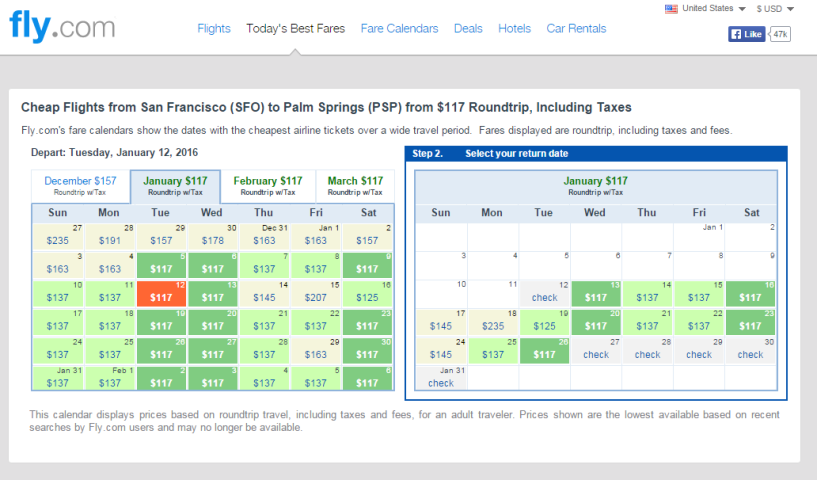Click the United States flag icon
The height and width of the screenshot is (480, 817).
point(671,9)
